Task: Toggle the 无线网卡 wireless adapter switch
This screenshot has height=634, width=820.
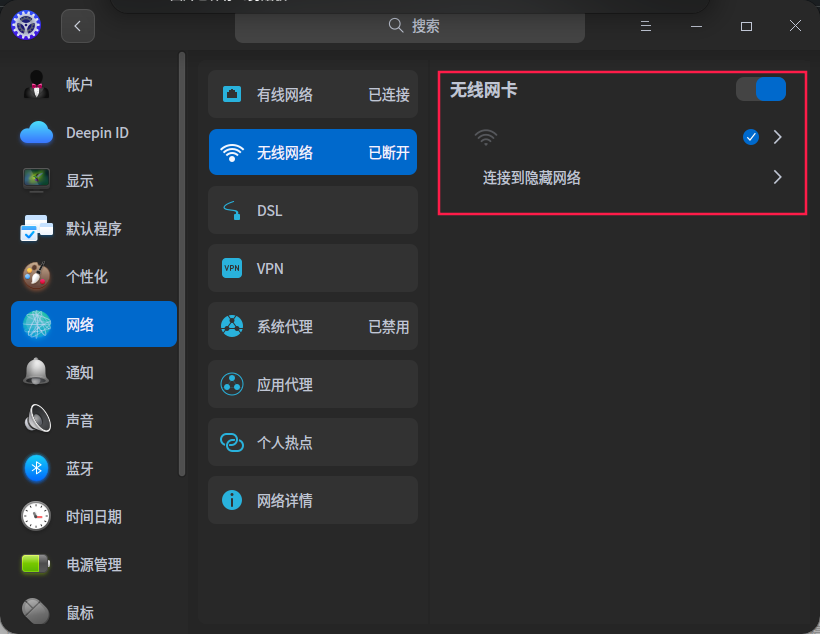Action: click(x=761, y=89)
